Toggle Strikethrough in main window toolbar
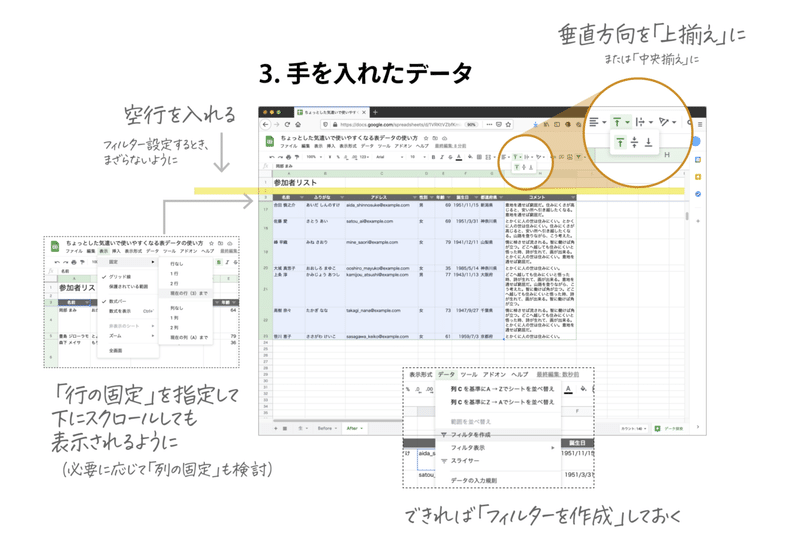The image size is (800, 558). (451, 157)
